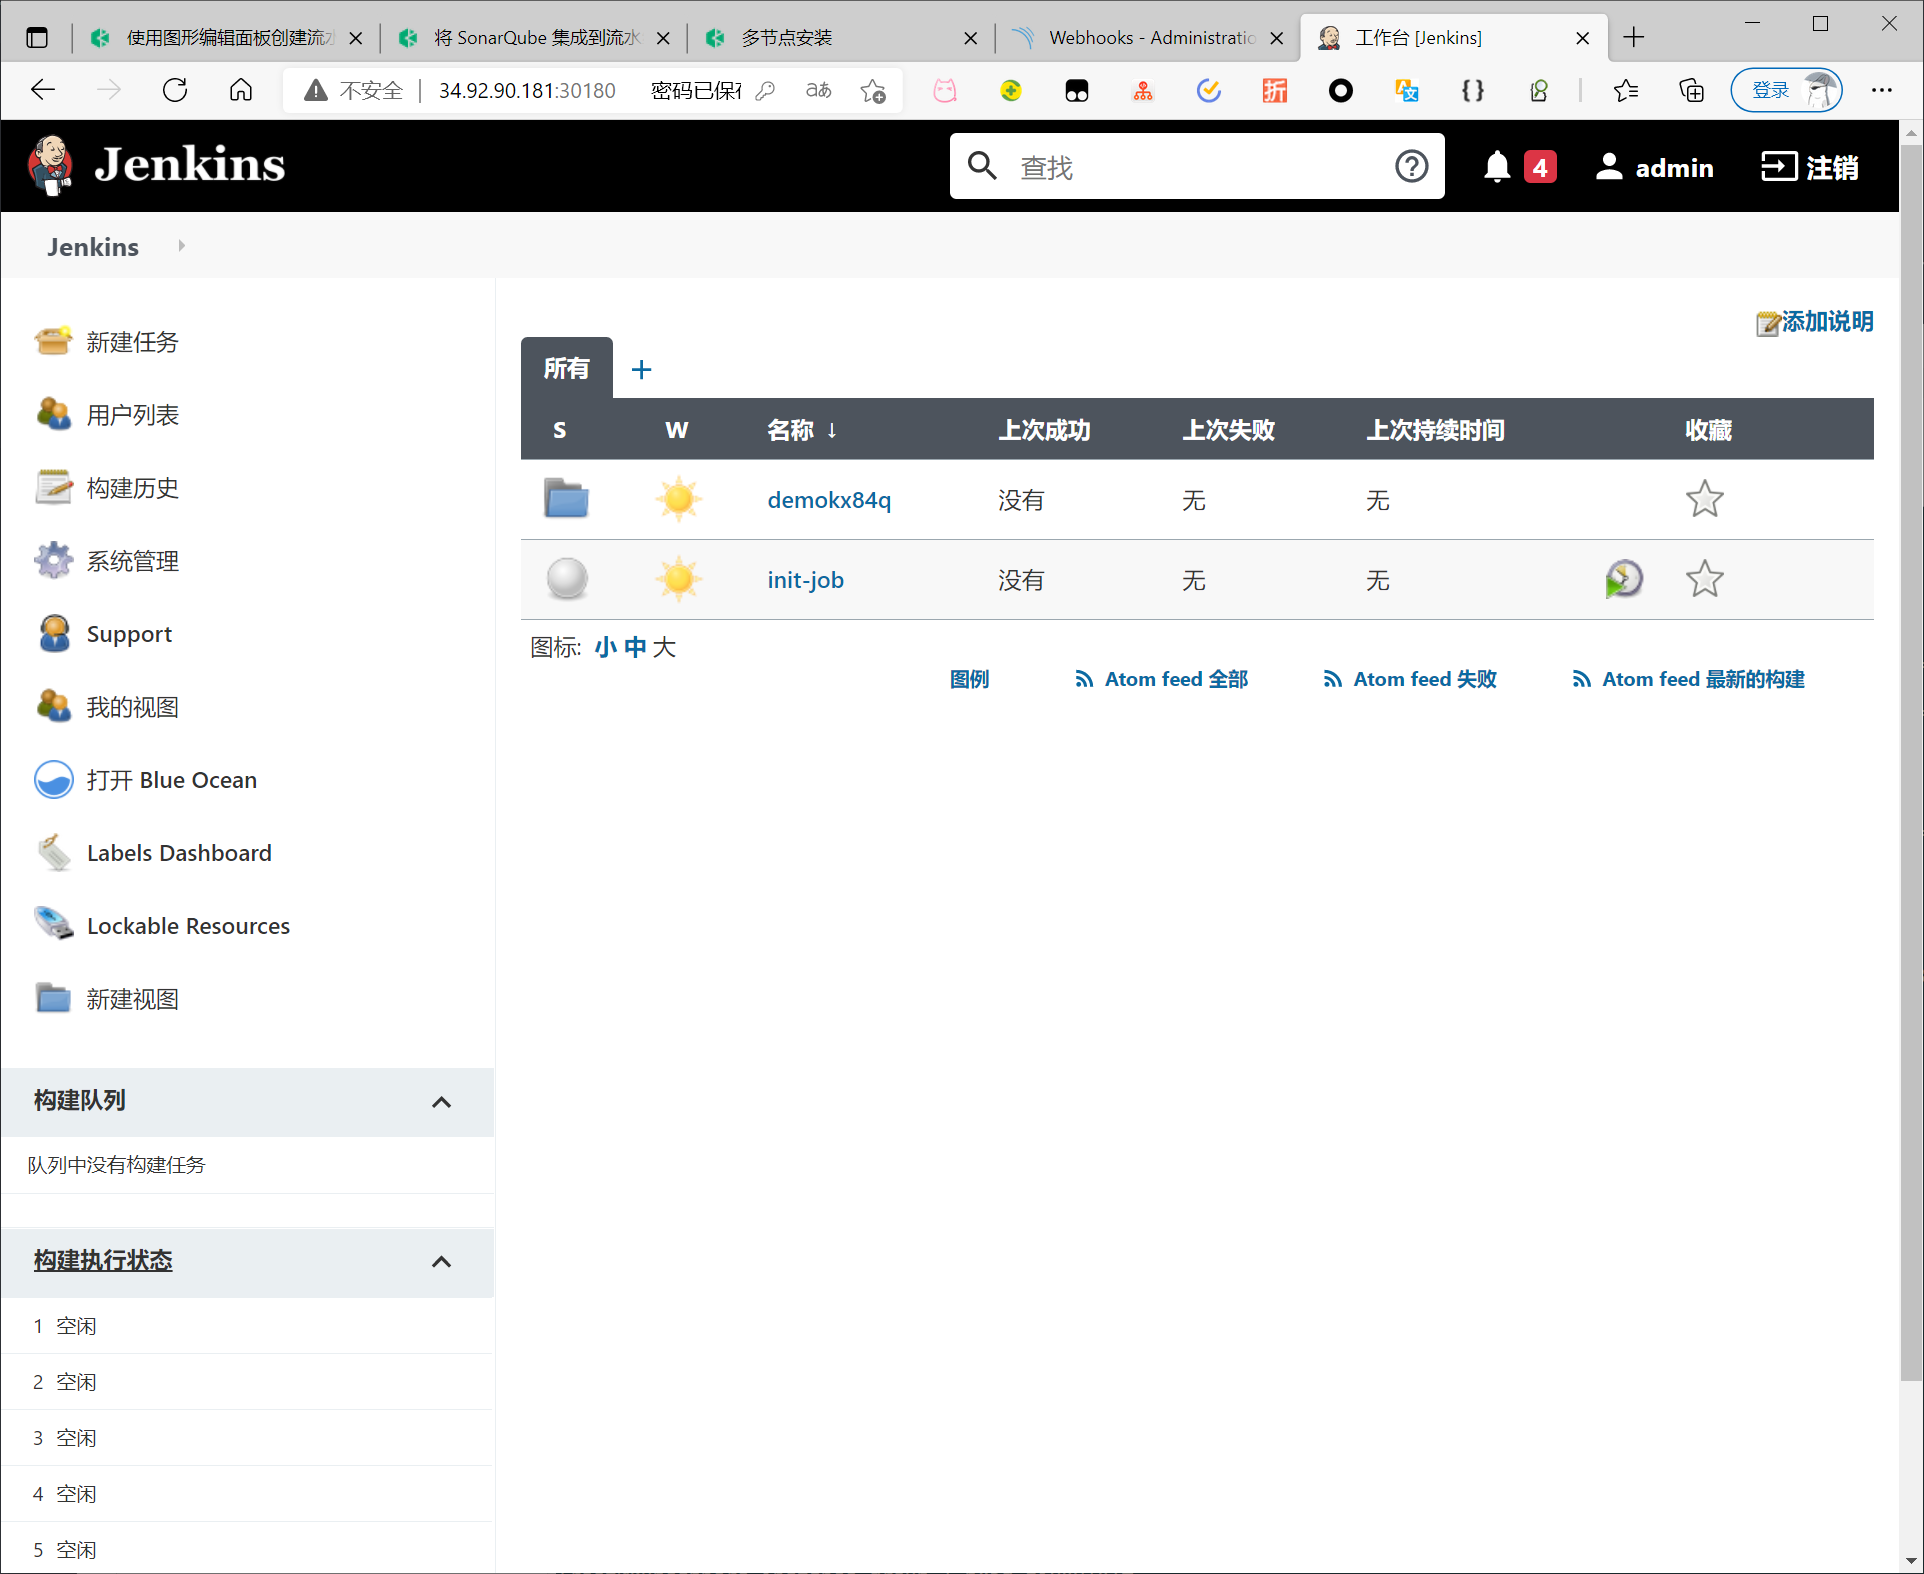
Task: Open notifications bell with 4 alerts
Action: [1497, 167]
